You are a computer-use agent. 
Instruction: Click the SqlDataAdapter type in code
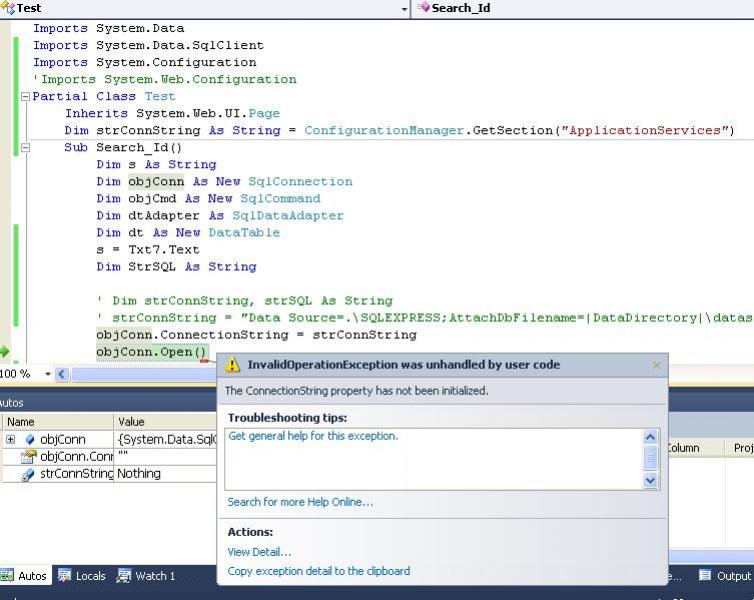pos(288,216)
